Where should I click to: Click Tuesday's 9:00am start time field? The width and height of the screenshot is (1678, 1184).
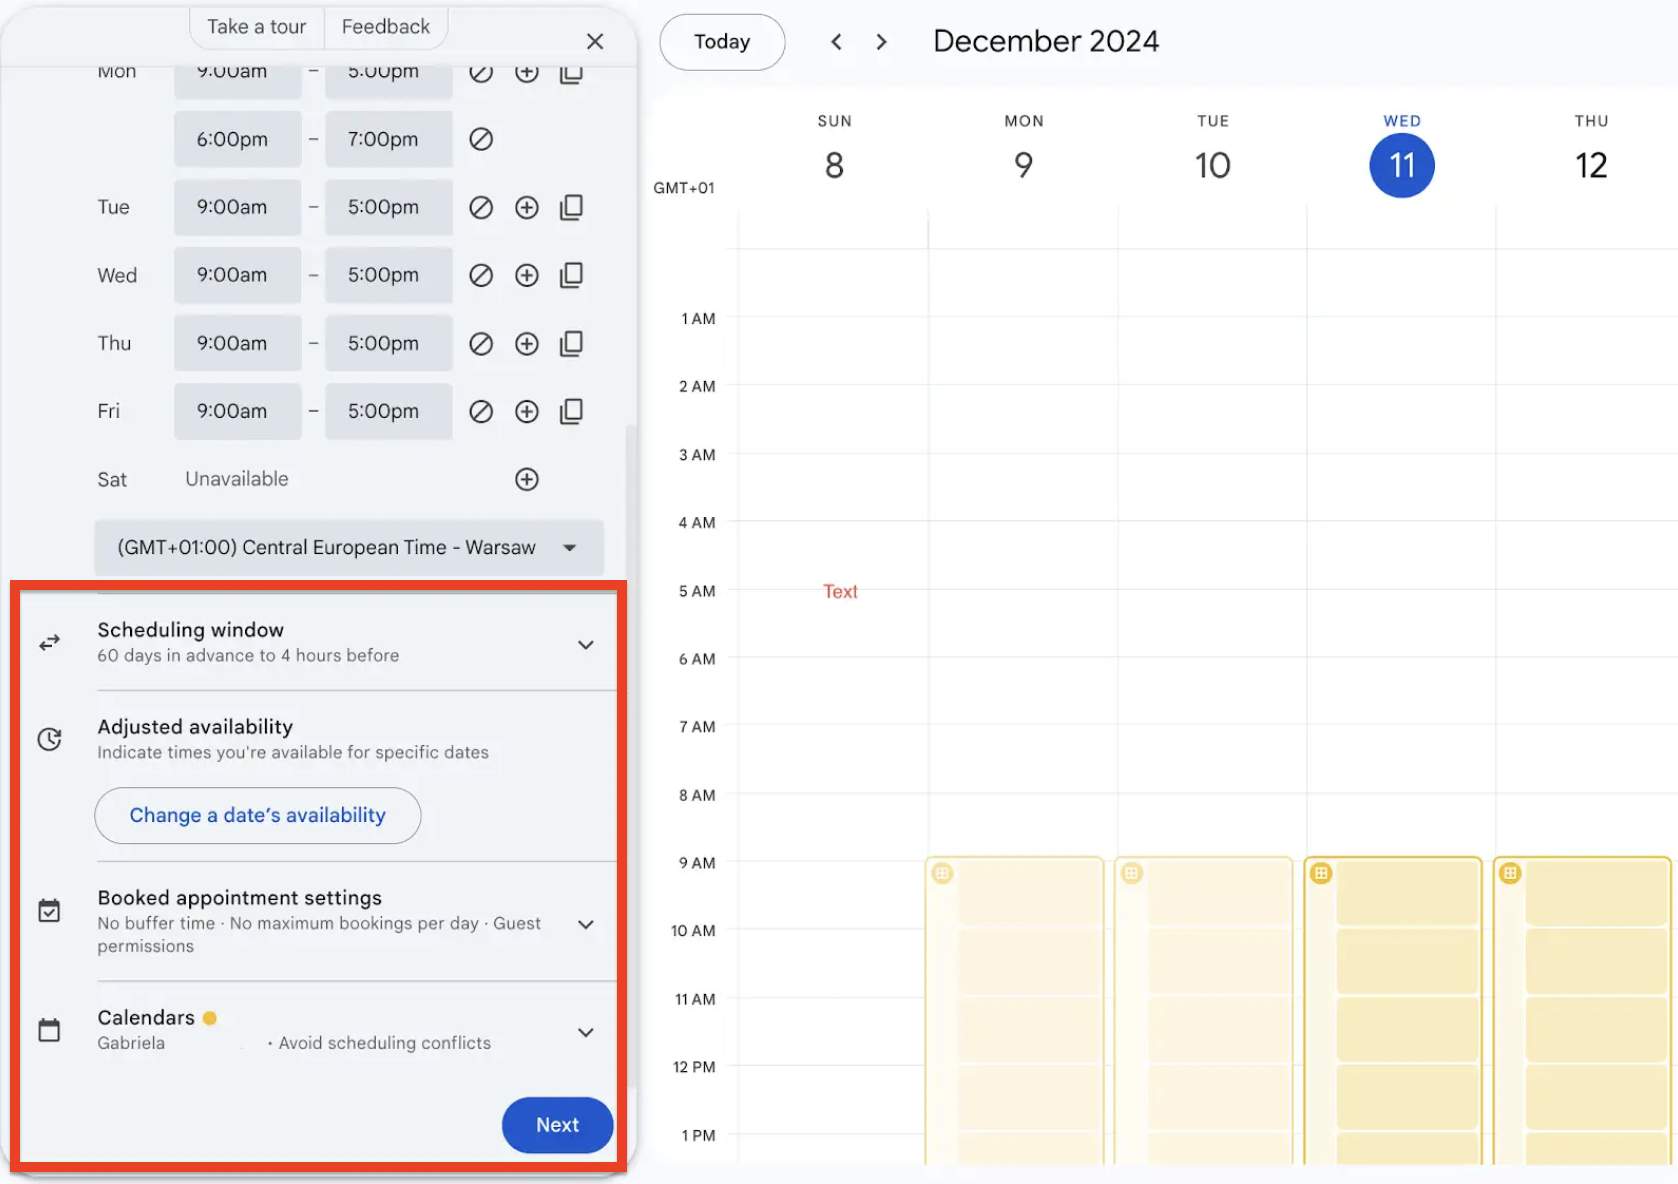pos(237,207)
